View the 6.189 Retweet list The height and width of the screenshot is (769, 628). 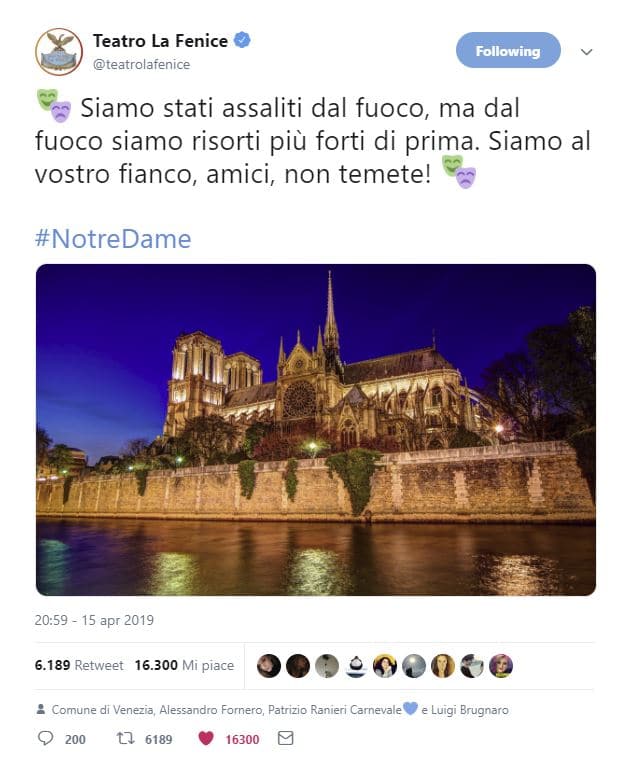coord(79,666)
